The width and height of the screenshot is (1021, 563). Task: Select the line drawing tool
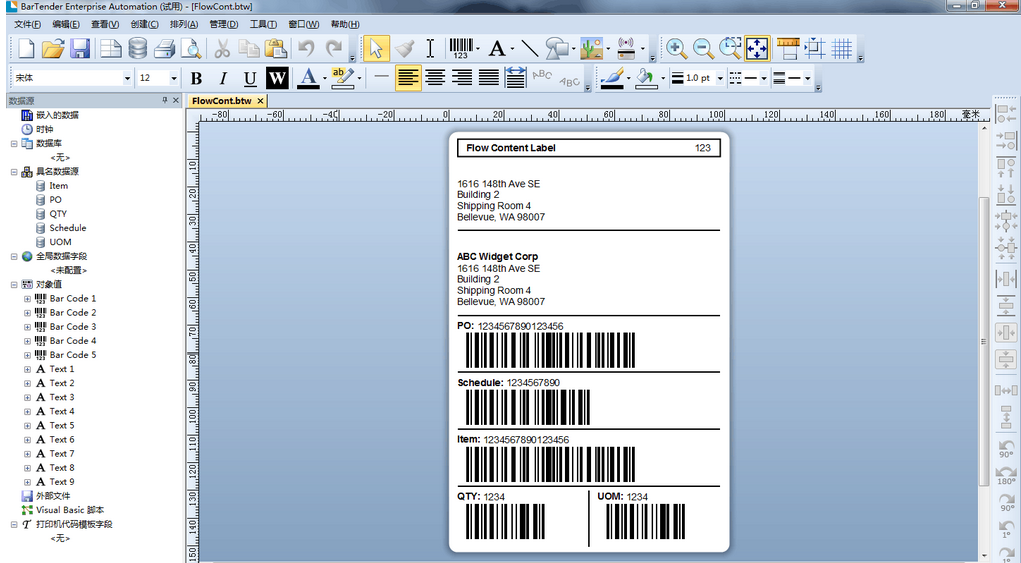click(x=530, y=49)
